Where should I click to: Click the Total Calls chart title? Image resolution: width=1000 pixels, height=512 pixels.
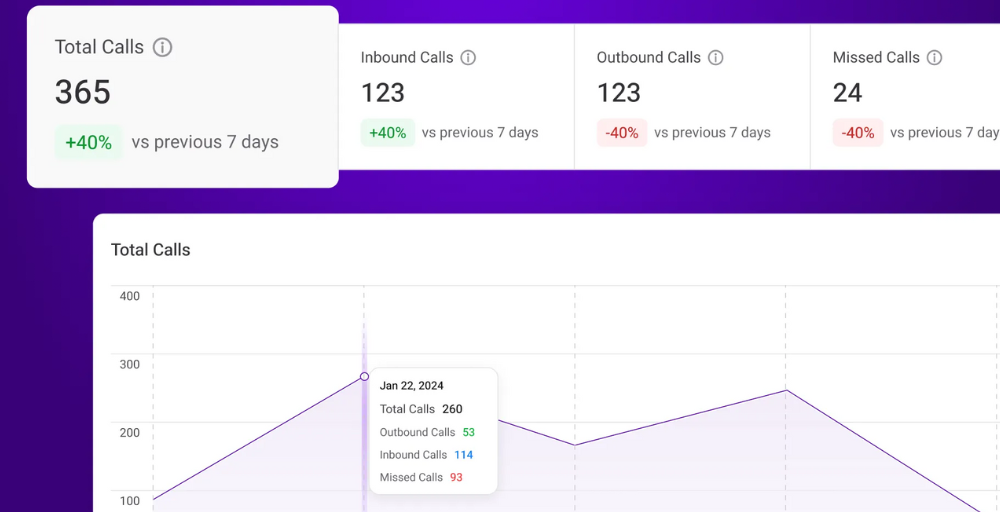point(151,250)
